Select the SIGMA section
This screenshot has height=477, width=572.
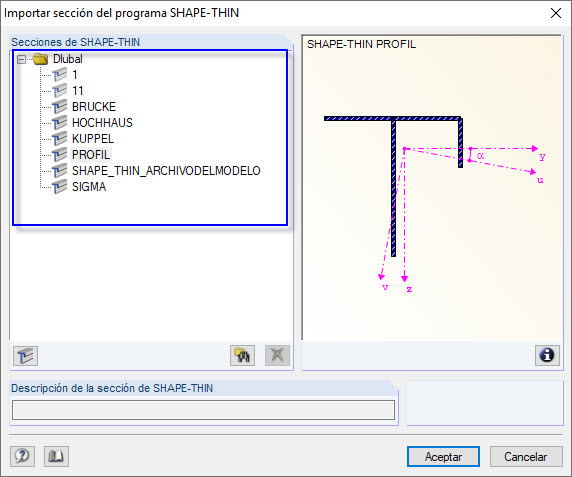[x=89, y=187]
